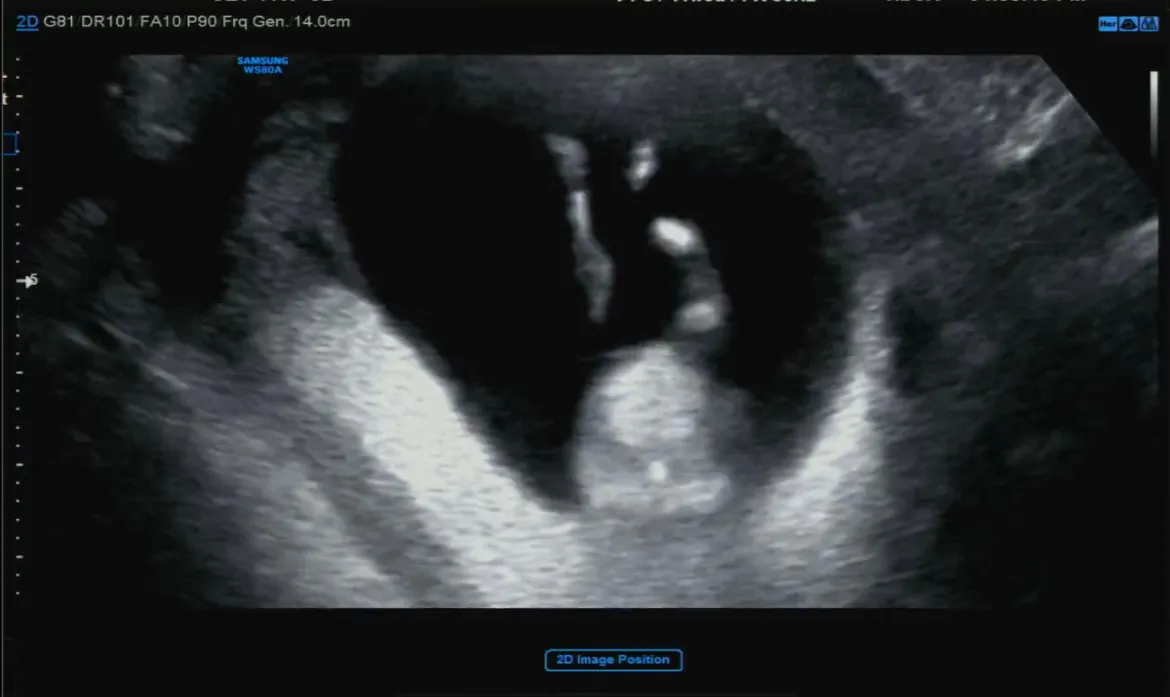
Task: Select the DR101 dynamic range value
Action: (107, 22)
